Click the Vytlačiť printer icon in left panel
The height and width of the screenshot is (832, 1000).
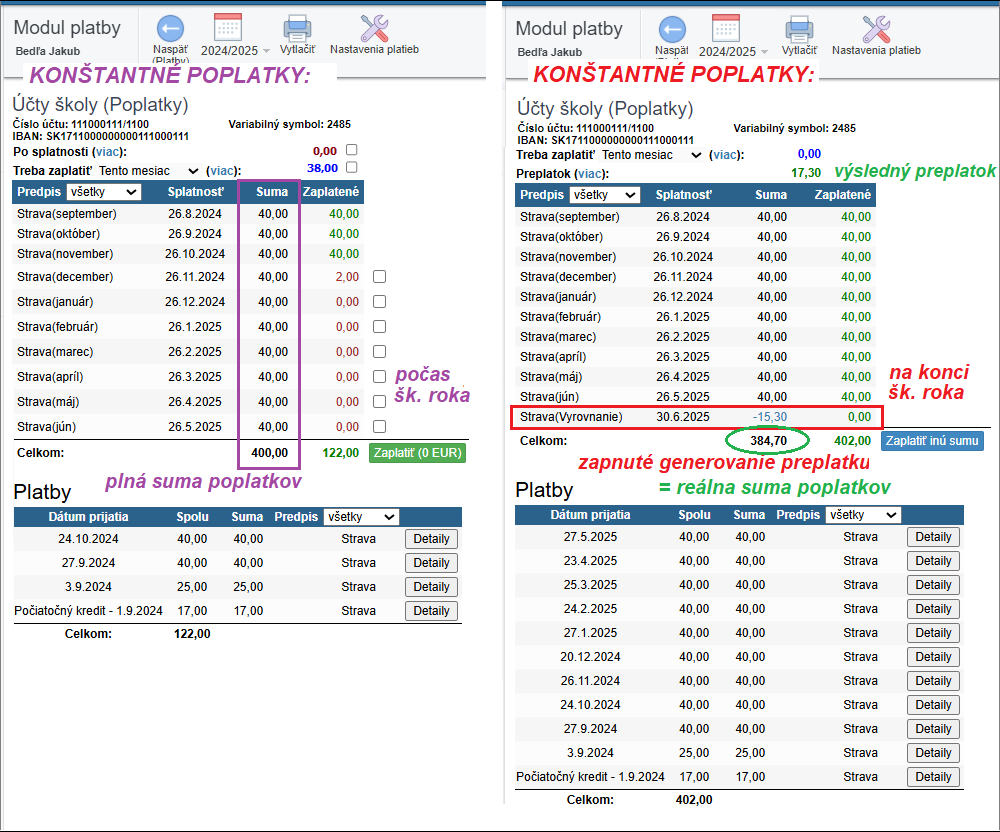(297, 28)
